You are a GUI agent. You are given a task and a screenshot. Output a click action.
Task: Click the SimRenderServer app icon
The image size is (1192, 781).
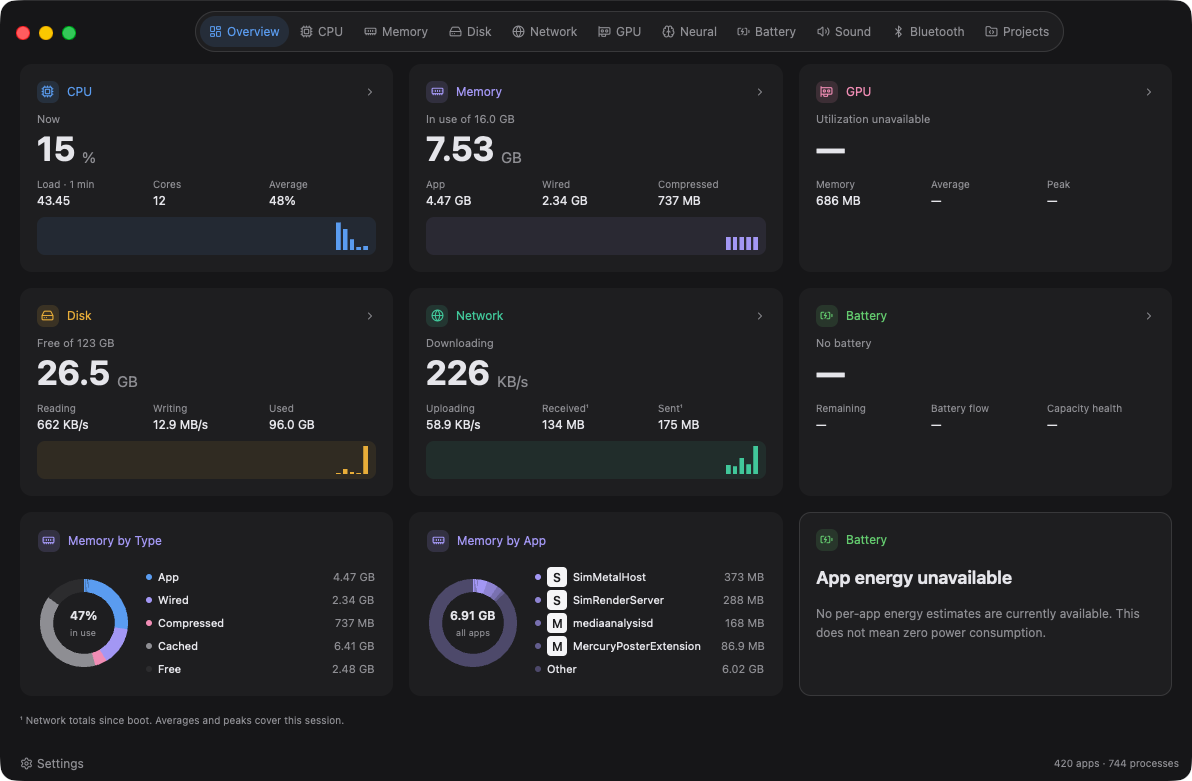[557, 600]
